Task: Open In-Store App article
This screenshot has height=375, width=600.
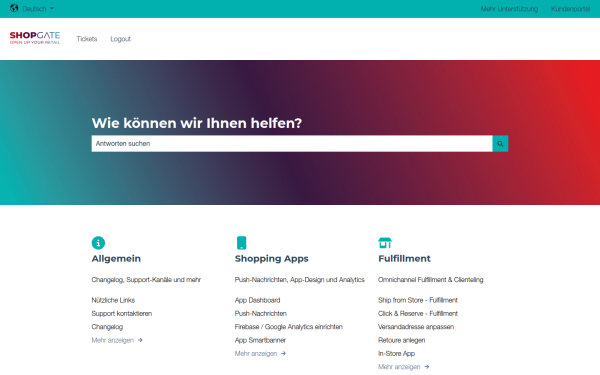Action: click(x=396, y=354)
